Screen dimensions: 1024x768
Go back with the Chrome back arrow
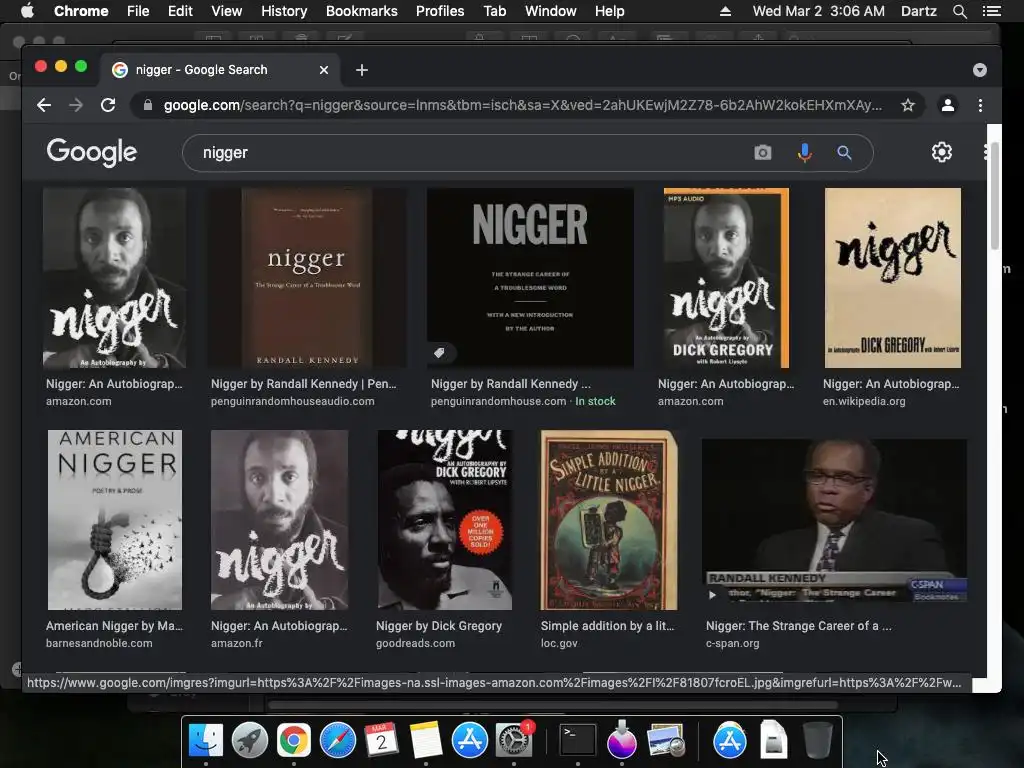coord(44,105)
